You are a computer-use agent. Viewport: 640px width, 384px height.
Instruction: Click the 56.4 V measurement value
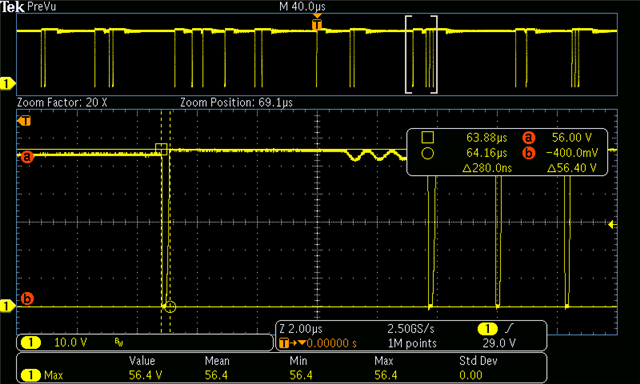(145, 375)
